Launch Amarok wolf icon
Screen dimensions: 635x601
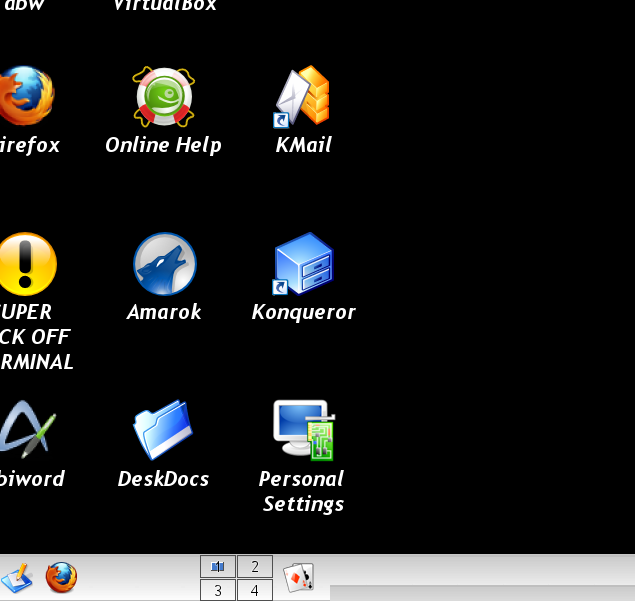165,264
